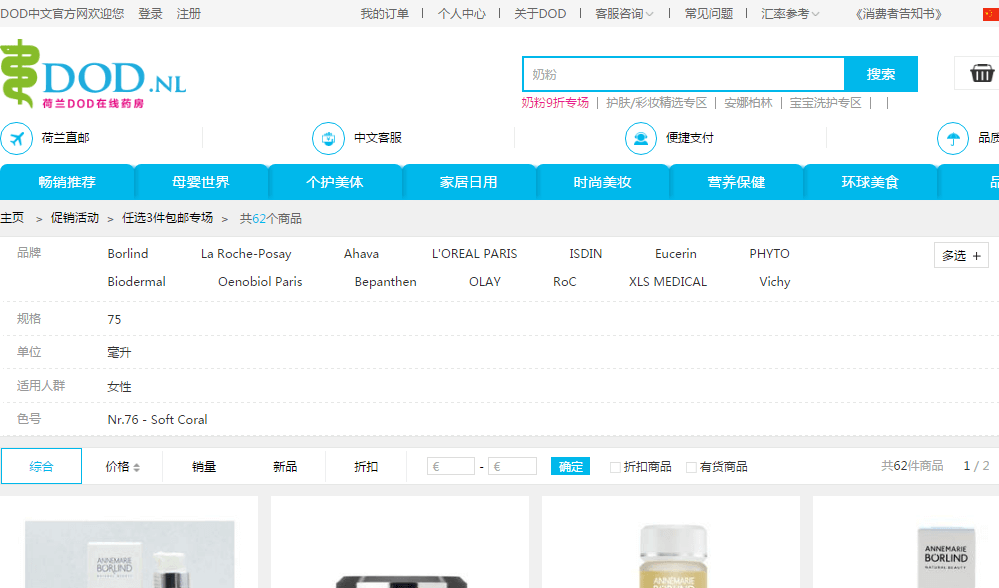The image size is (999, 588).
Task: Filter by brand Oenobiol Paris
Action: pos(260,282)
